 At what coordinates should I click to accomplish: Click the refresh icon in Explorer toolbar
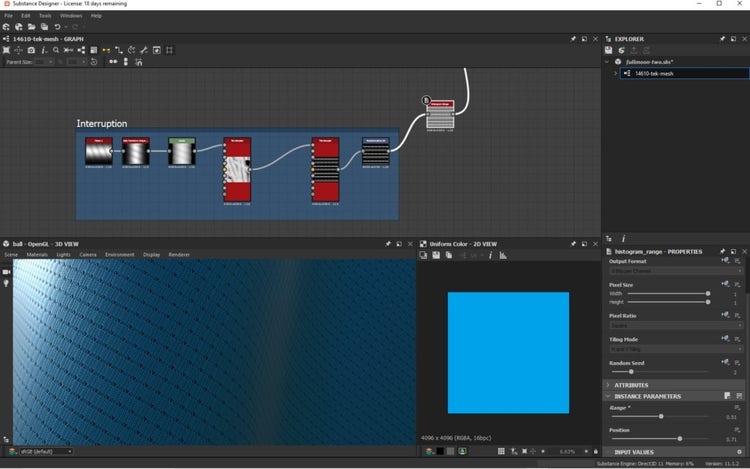point(621,50)
